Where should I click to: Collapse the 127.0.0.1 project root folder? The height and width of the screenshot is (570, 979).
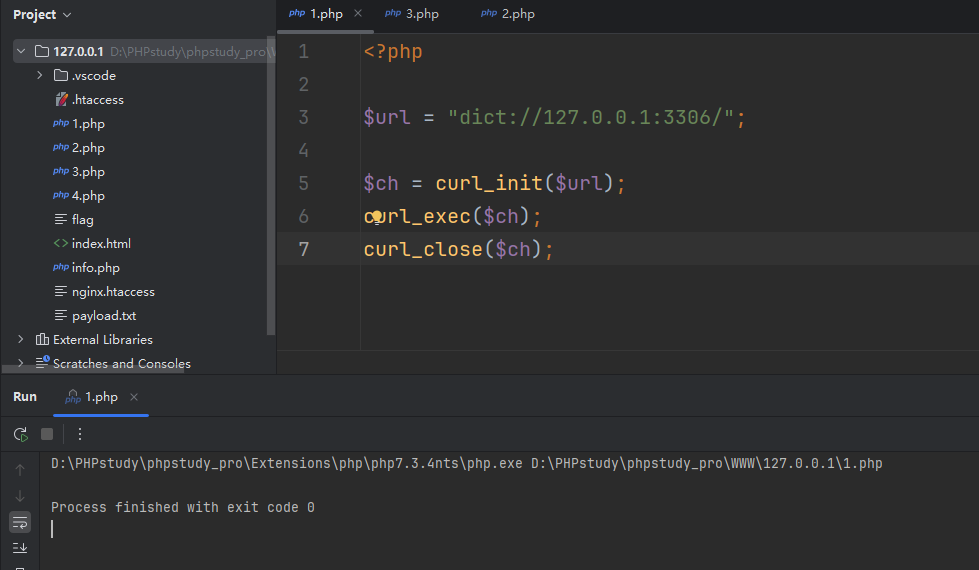[x=21, y=51]
